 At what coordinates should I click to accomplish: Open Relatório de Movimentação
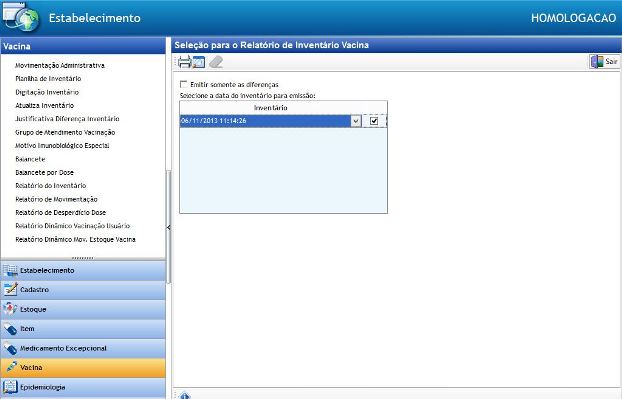(x=56, y=199)
